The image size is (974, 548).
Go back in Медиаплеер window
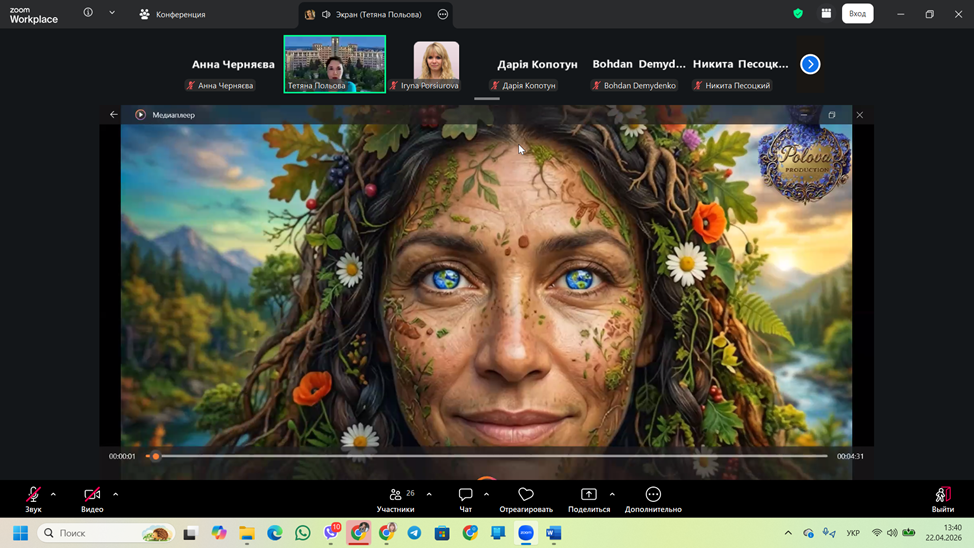point(114,114)
